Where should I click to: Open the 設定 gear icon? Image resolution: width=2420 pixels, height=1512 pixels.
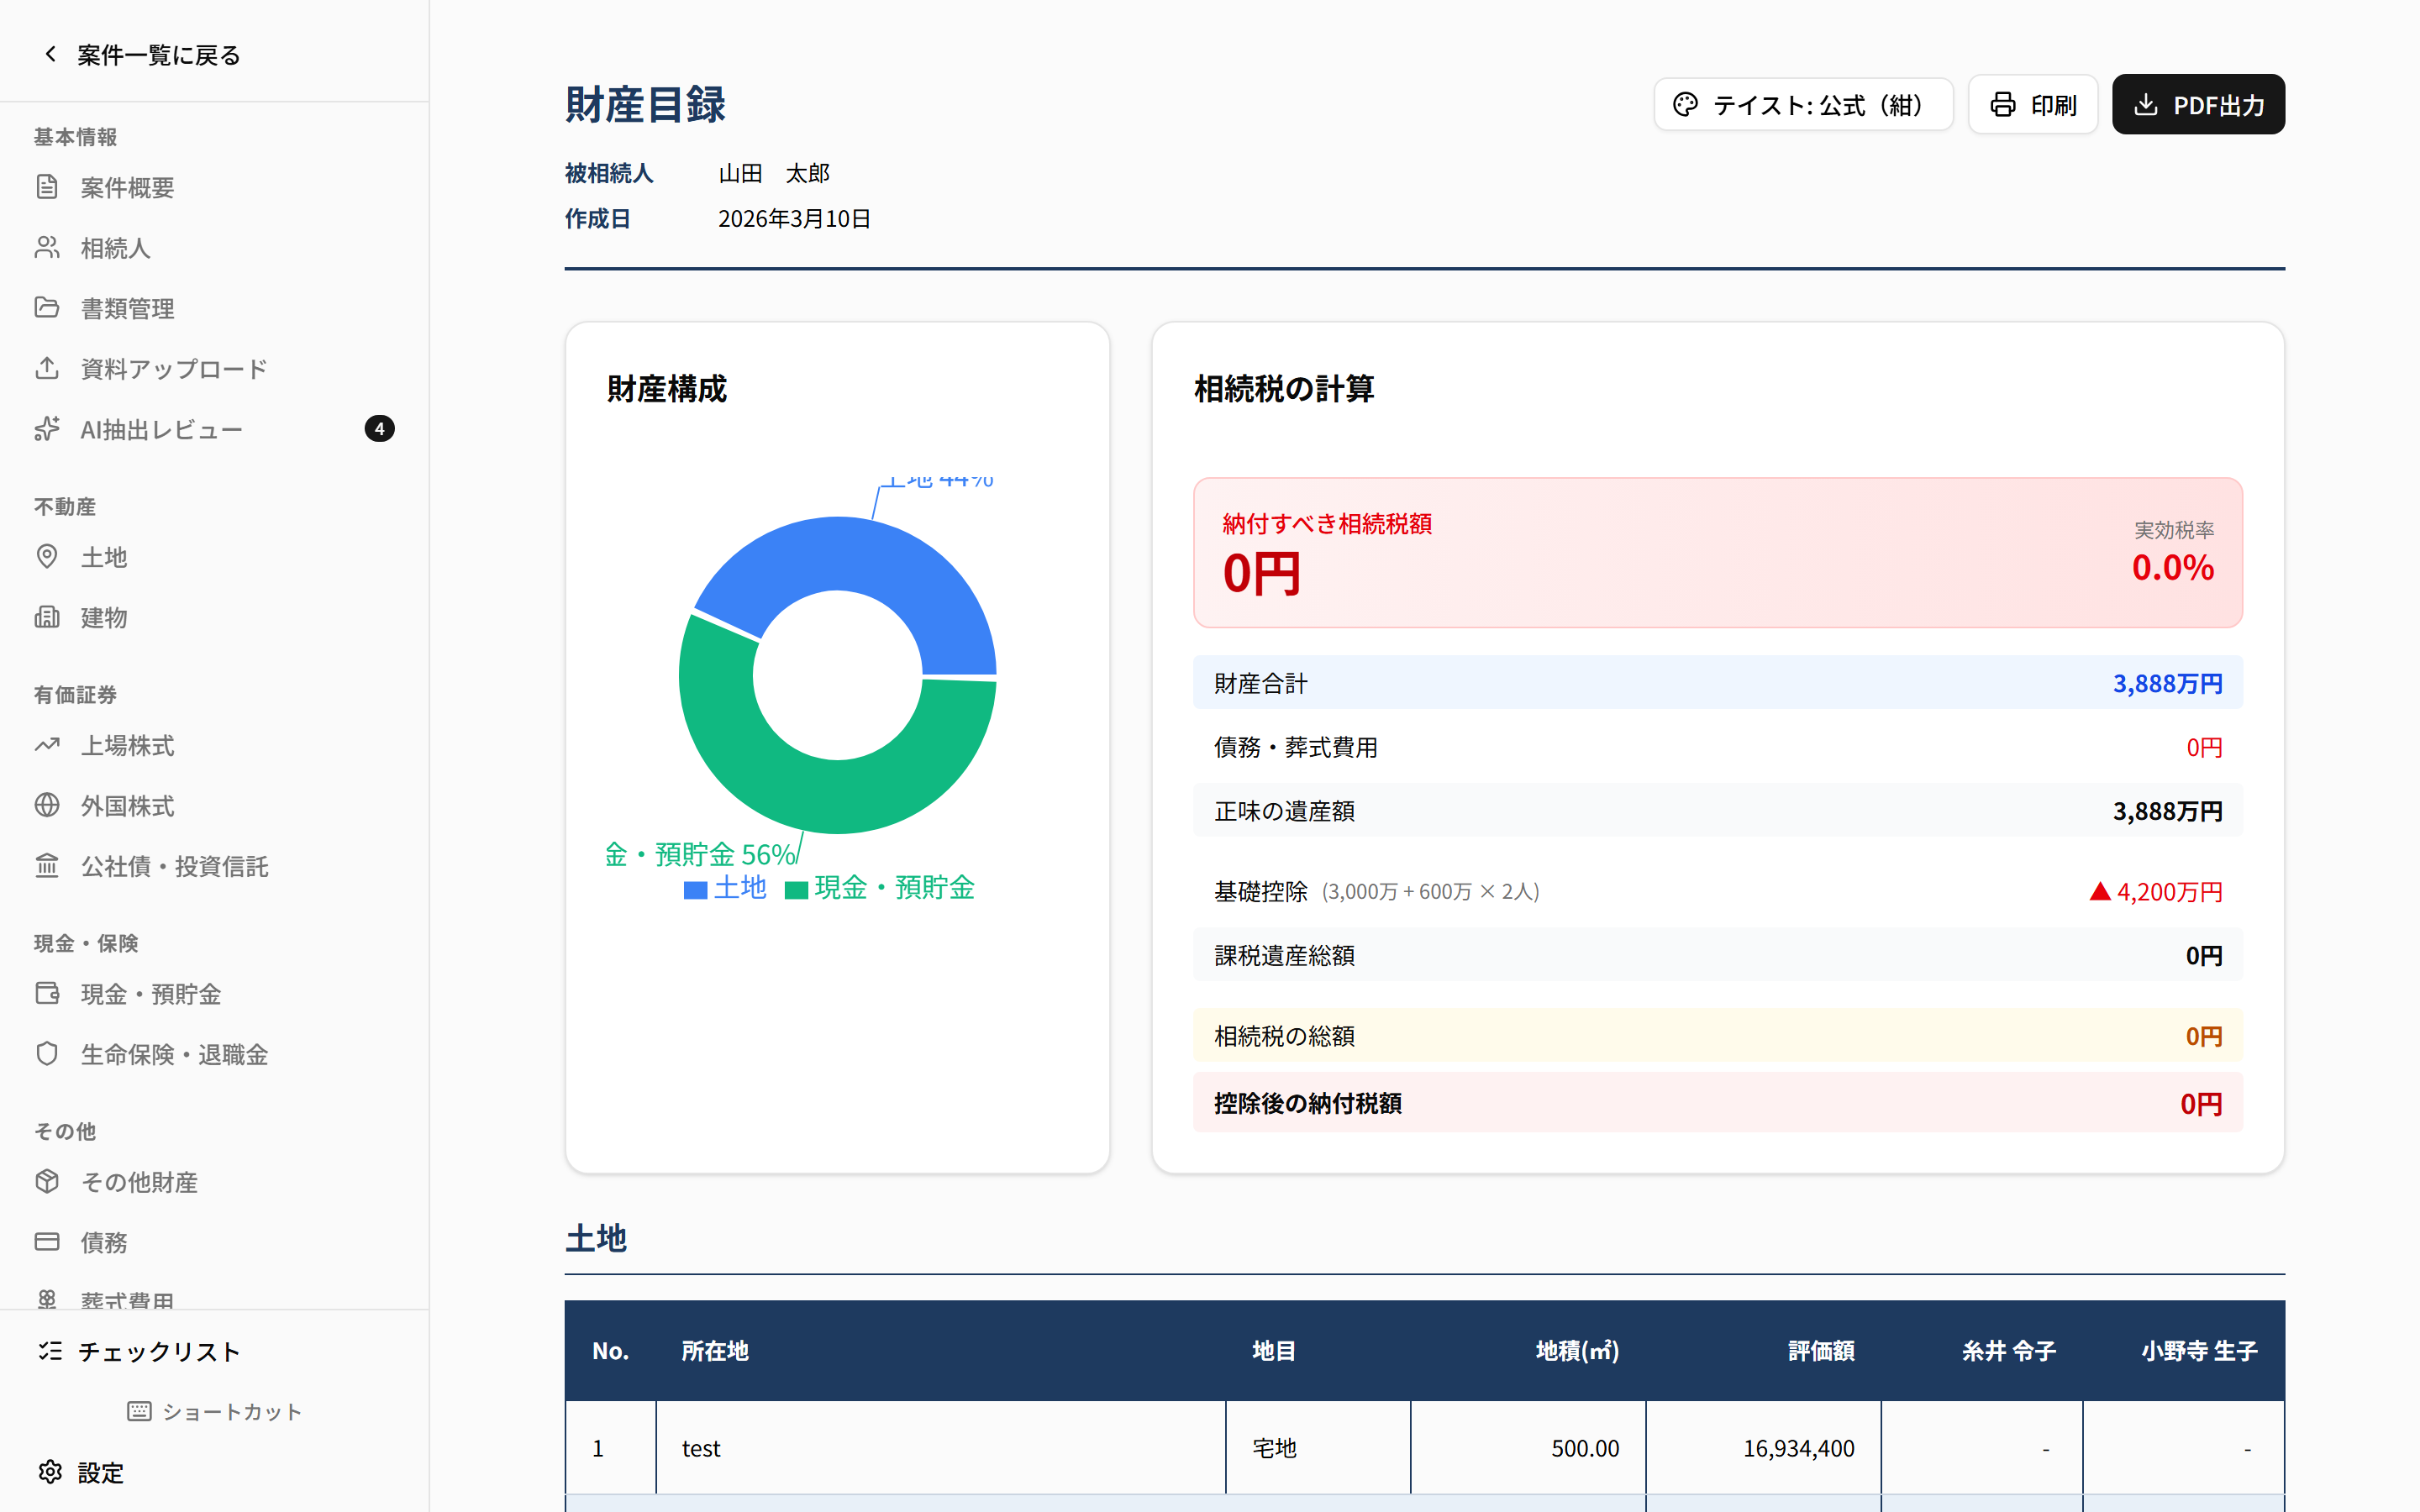pyautogui.click(x=50, y=1472)
